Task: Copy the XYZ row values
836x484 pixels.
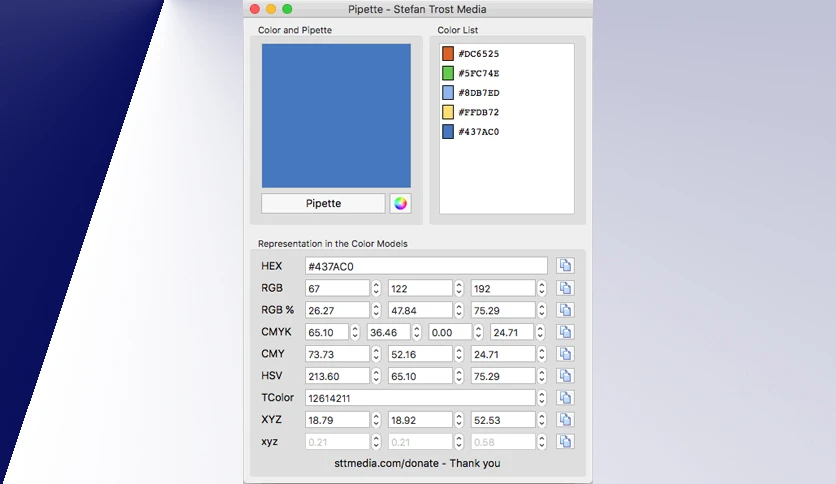Action: (565, 419)
